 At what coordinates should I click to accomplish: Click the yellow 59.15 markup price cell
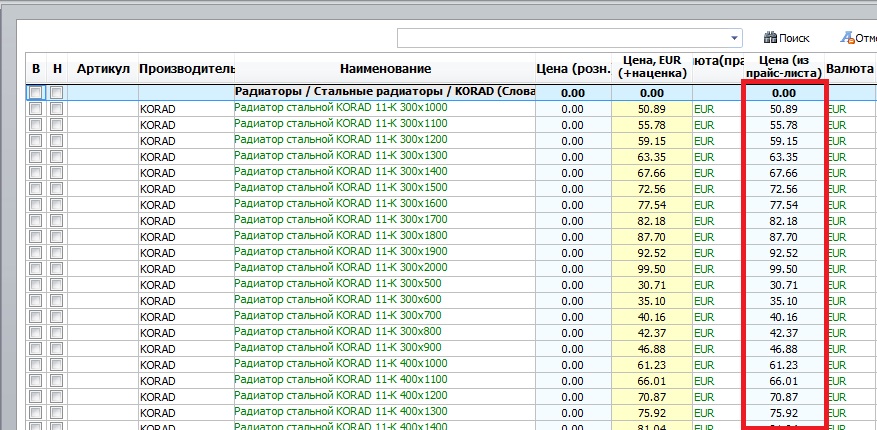click(652, 141)
